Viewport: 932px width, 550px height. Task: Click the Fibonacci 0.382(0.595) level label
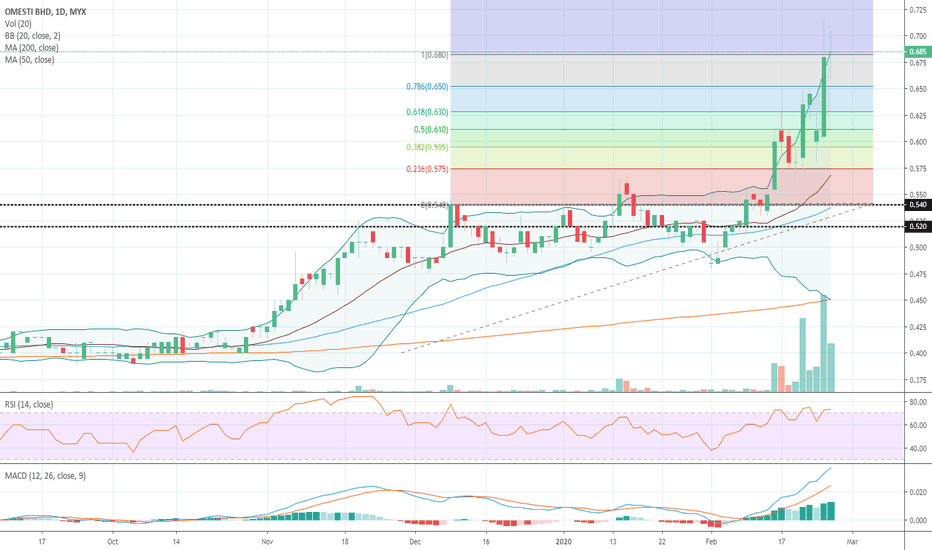pyautogui.click(x=427, y=147)
